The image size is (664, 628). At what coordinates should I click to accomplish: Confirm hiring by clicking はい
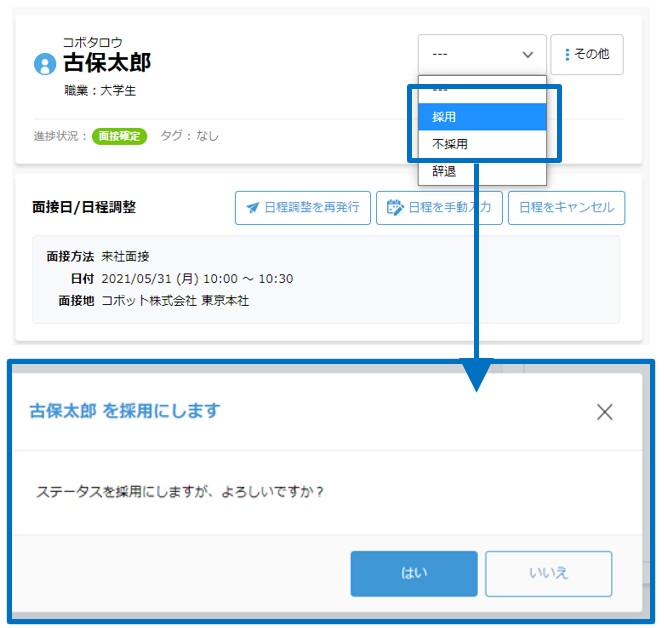[x=414, y=573]
